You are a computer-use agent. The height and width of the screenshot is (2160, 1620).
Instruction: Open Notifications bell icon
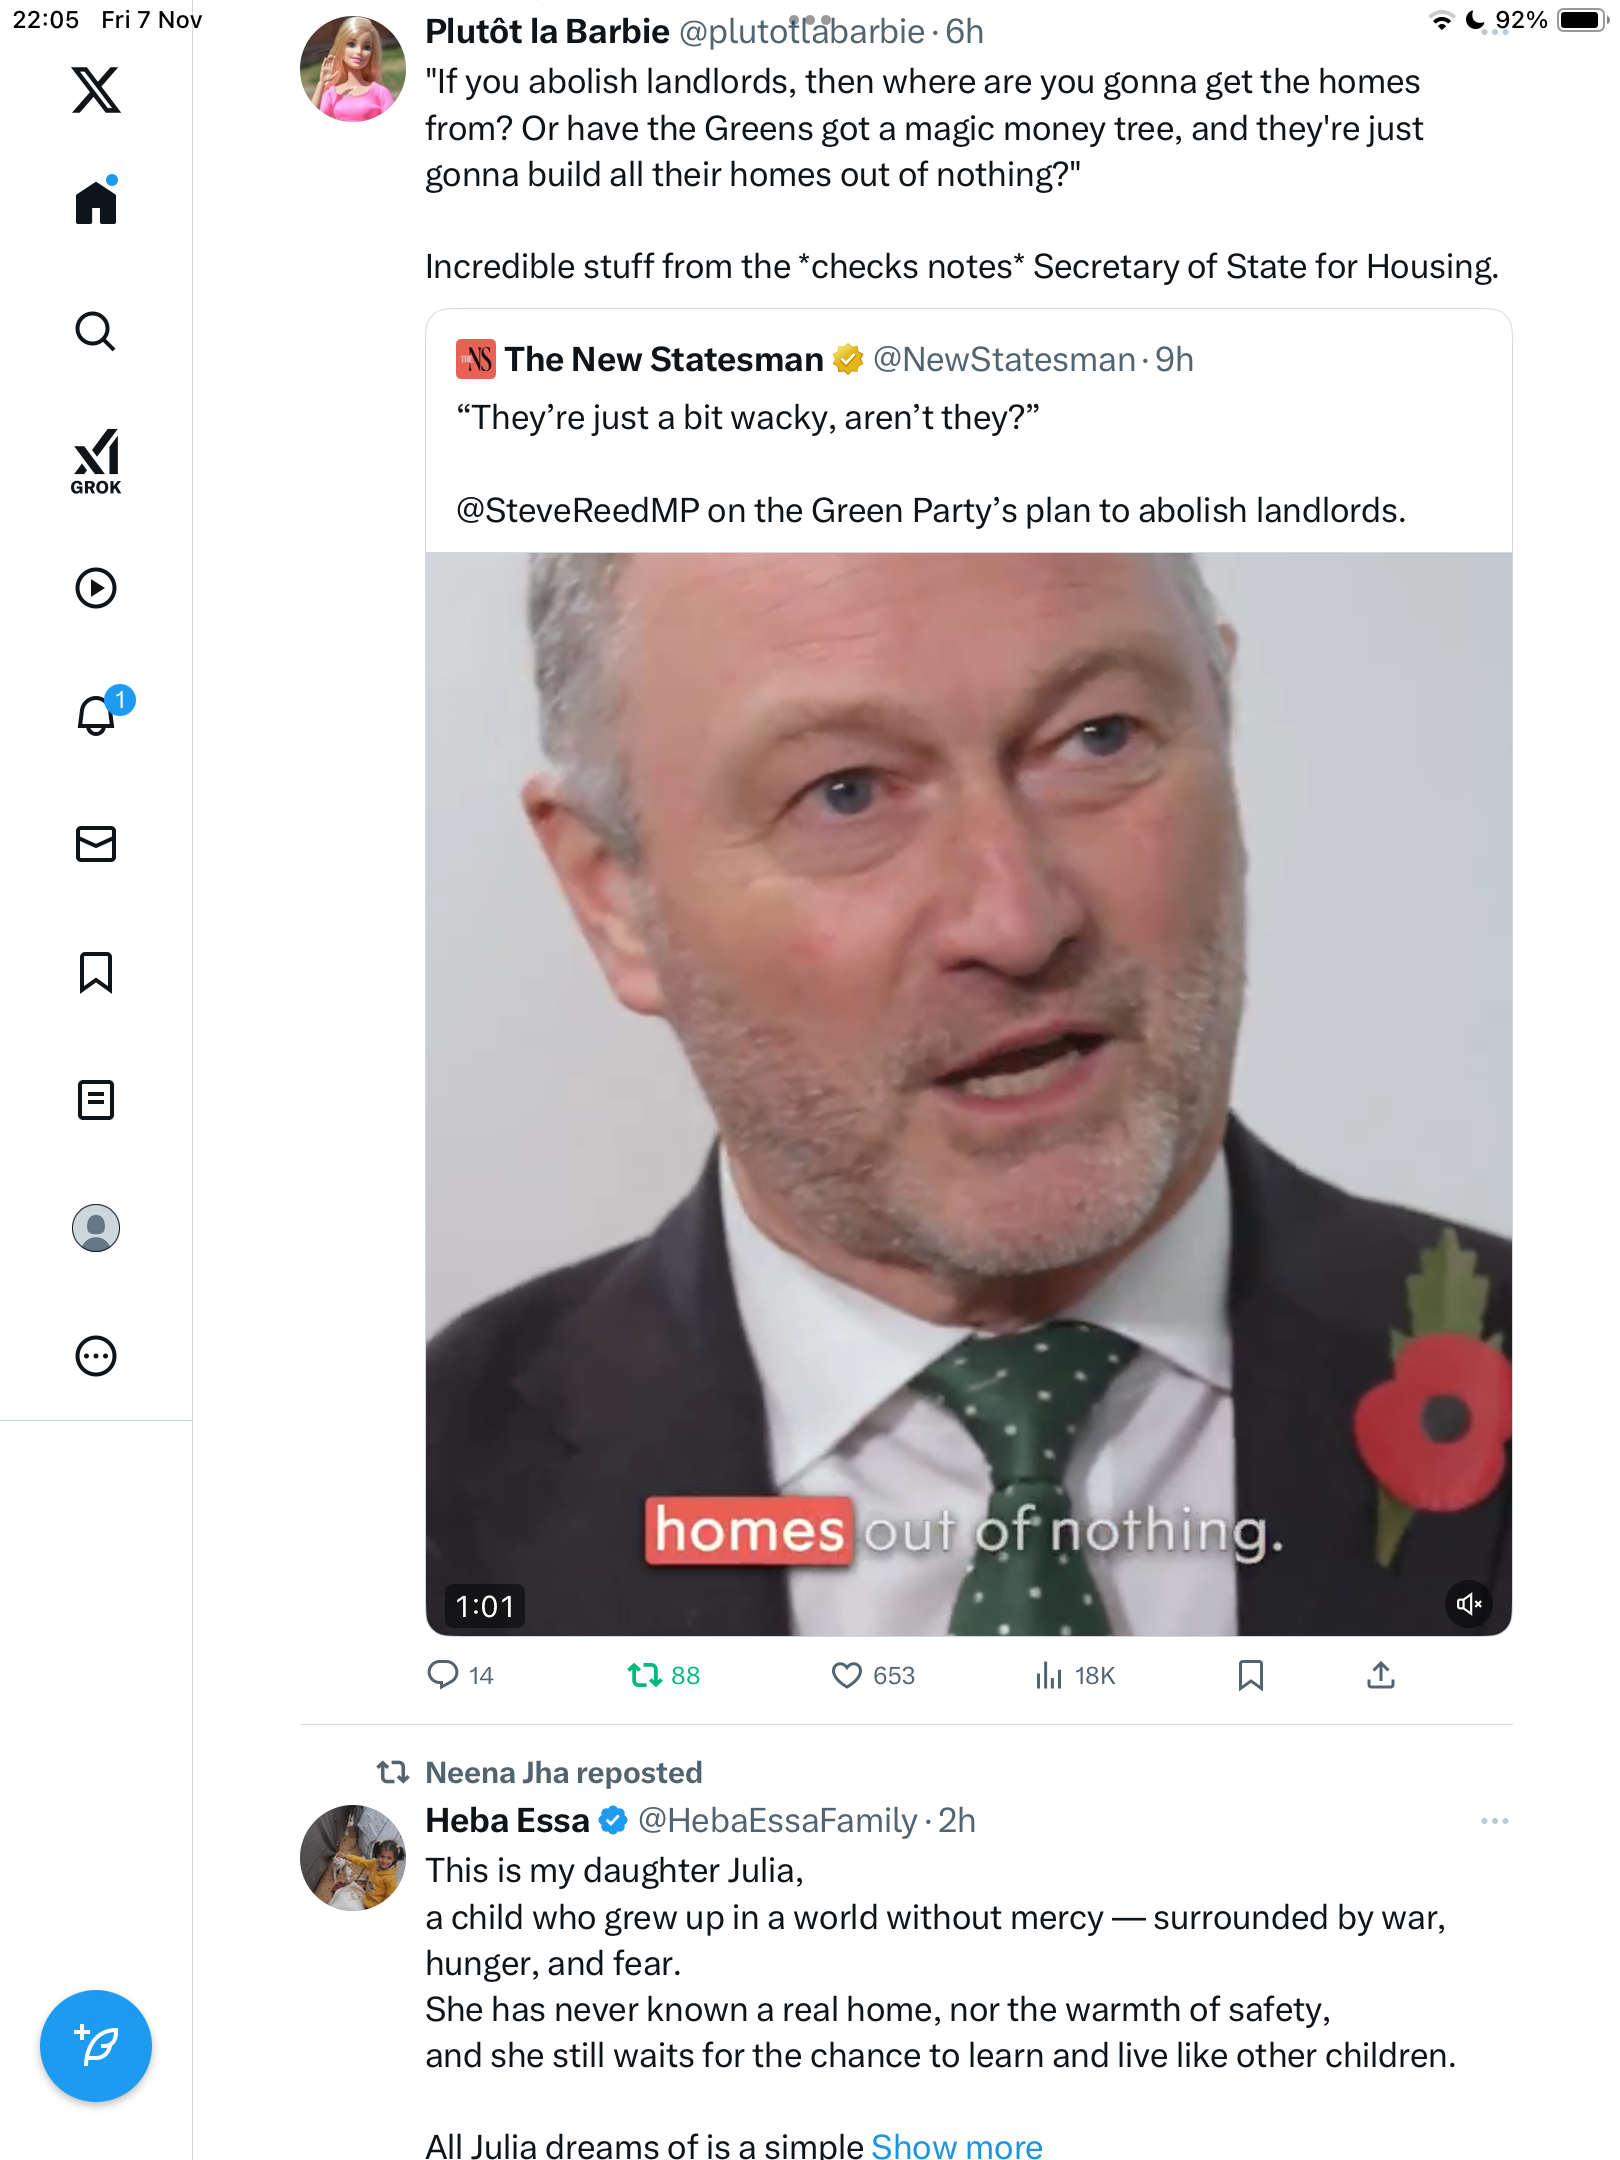(x=97, y=715)
